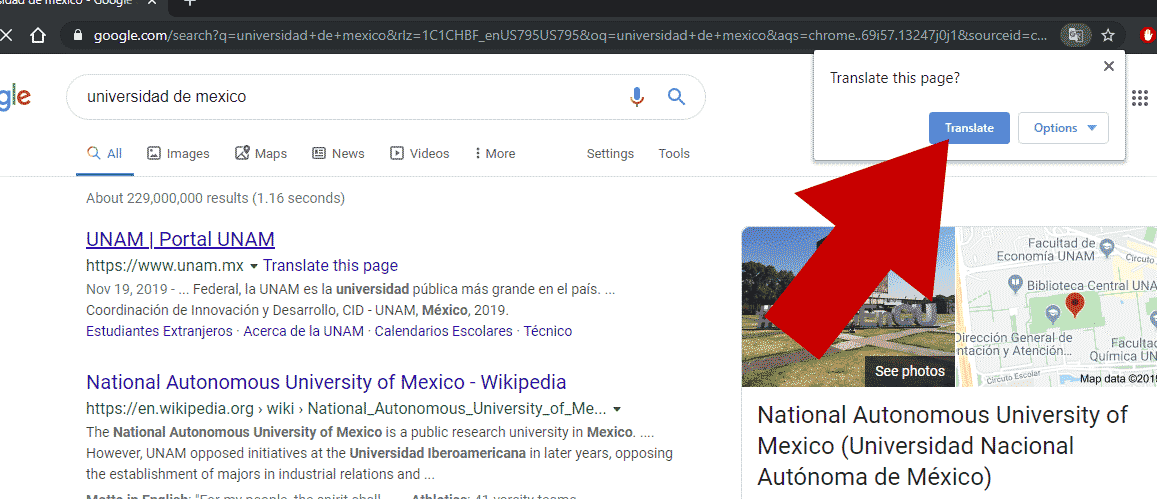
Task: Bookmark this page with the star icon
Action: click(x=1108, y=35)
